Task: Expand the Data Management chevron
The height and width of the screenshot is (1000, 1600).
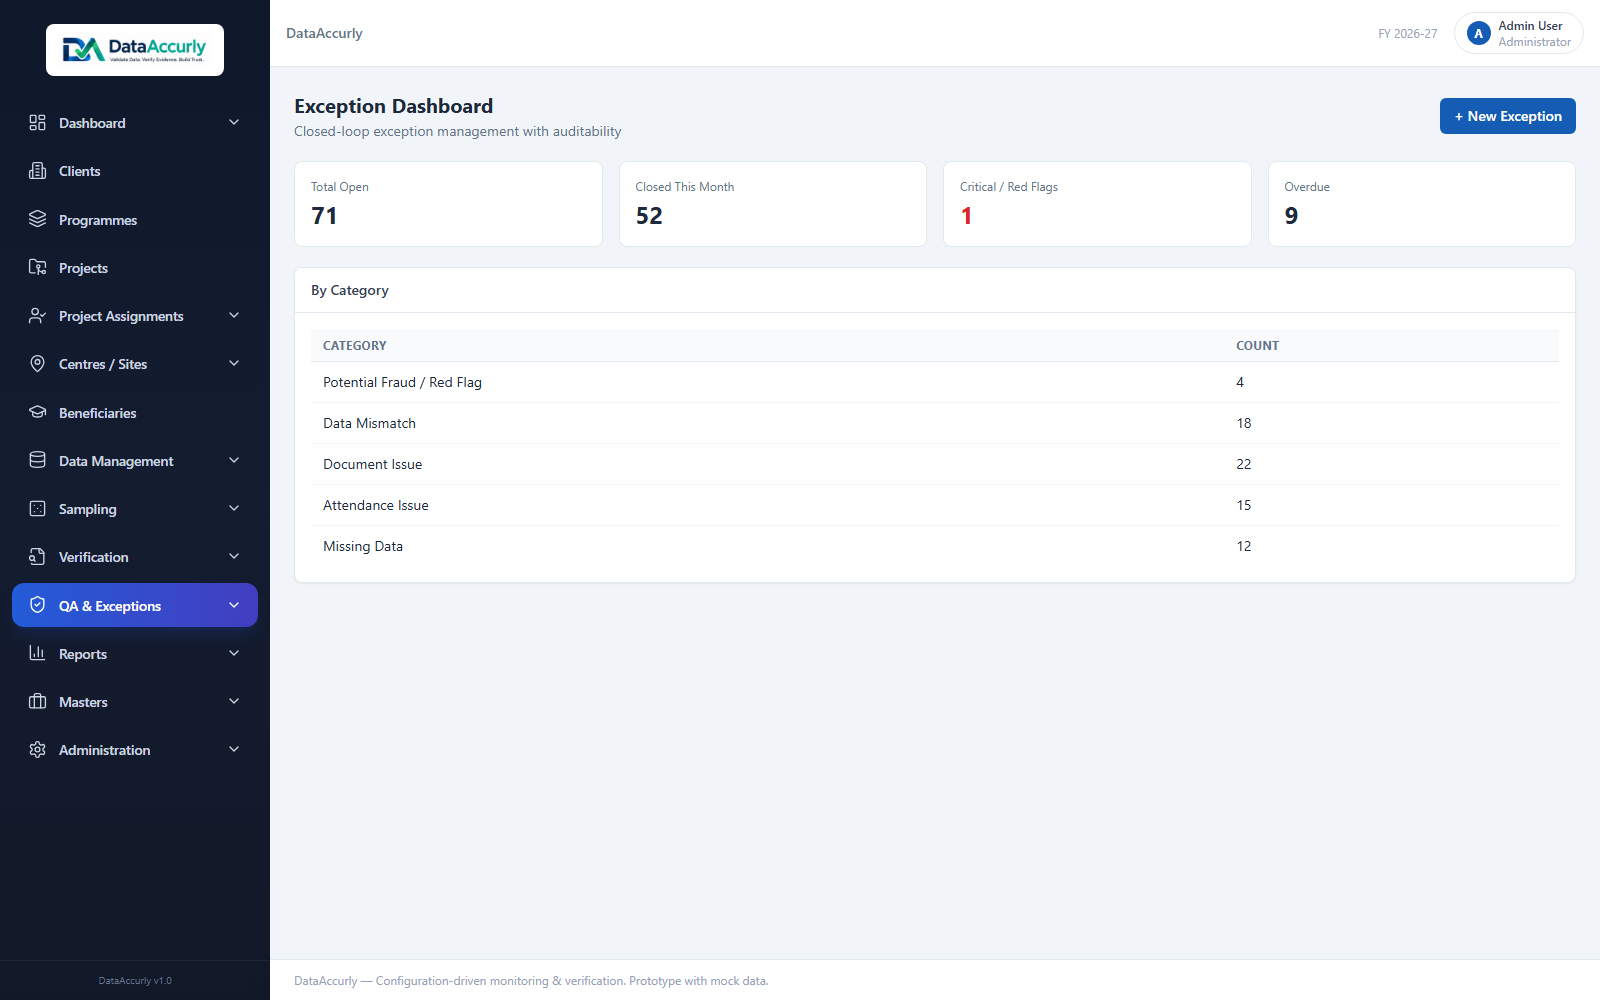Action: 234,460
